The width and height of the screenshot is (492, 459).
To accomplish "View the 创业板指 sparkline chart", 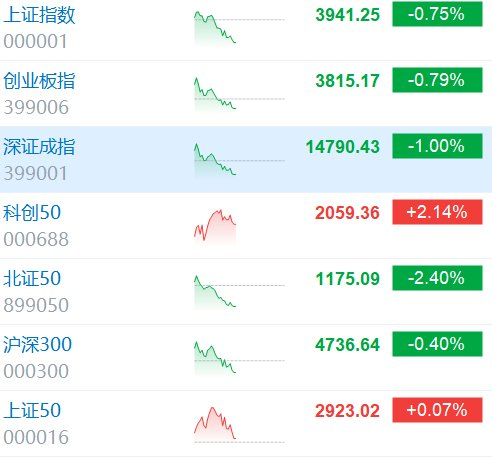I will [239, 94].
